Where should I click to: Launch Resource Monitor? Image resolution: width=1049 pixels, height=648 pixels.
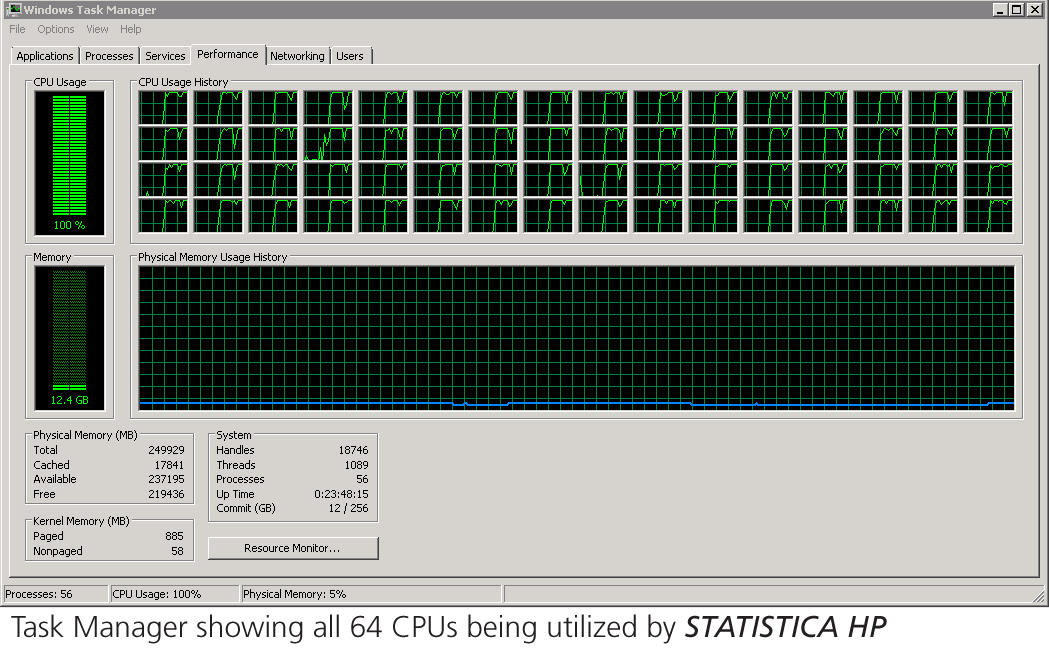click(292, 547)
